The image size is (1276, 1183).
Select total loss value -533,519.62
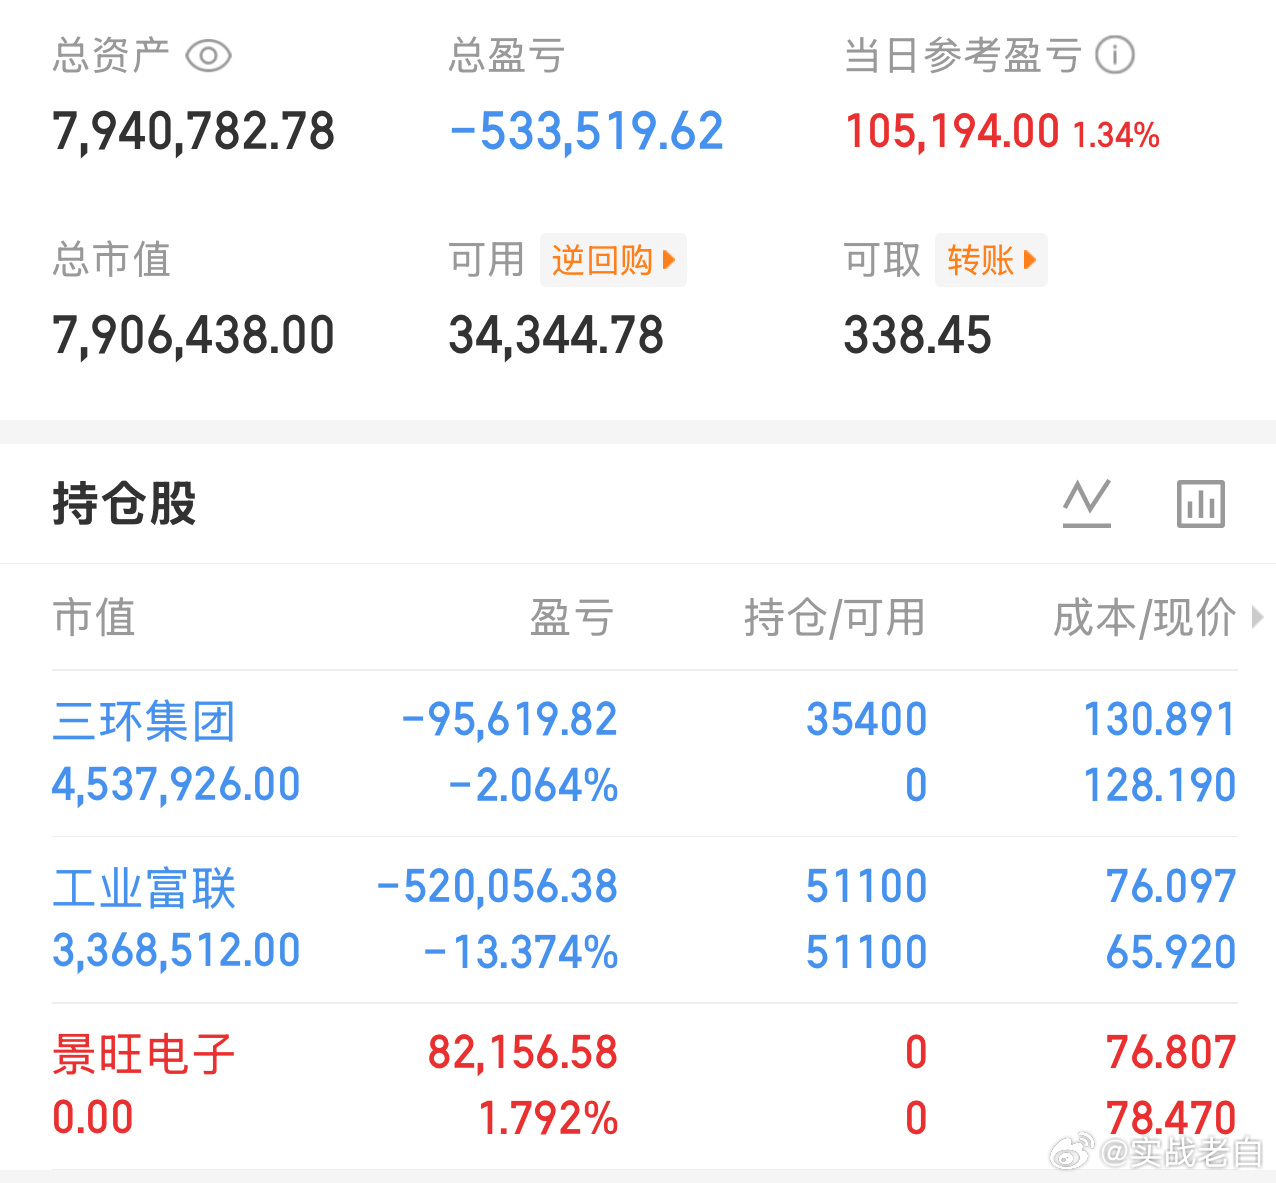587,132
